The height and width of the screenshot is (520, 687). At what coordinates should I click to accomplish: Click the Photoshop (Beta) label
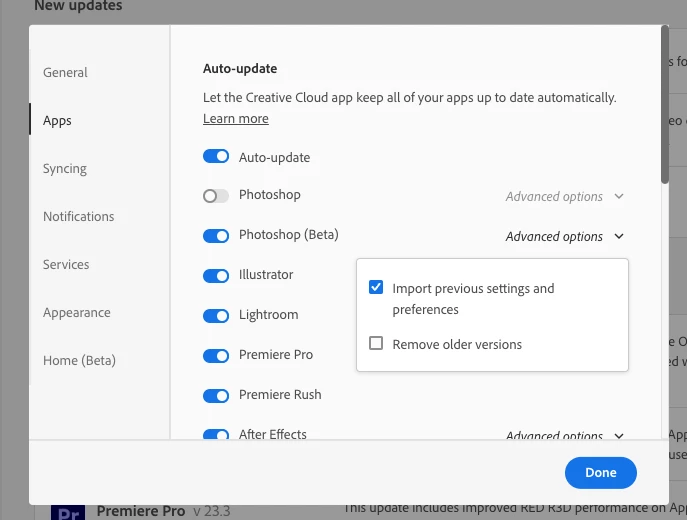(x=289, y=235)
